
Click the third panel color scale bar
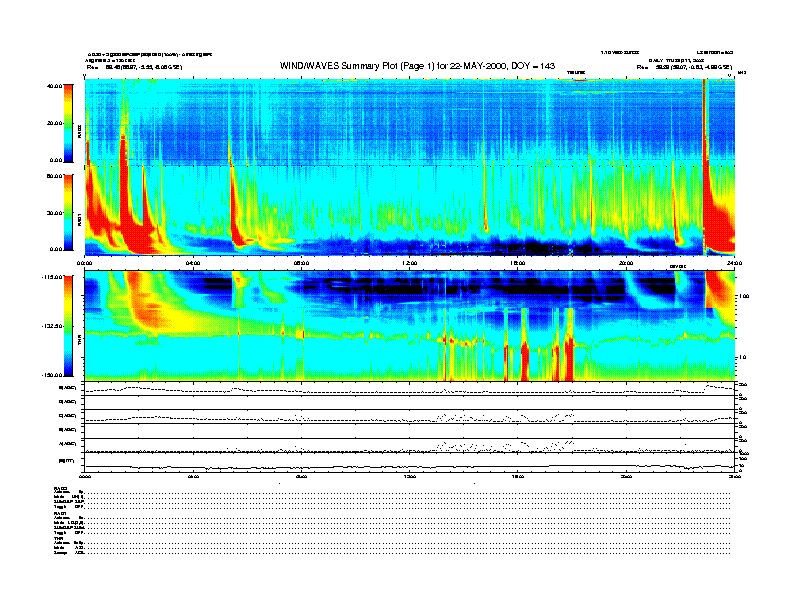click(x=68, y=325)
